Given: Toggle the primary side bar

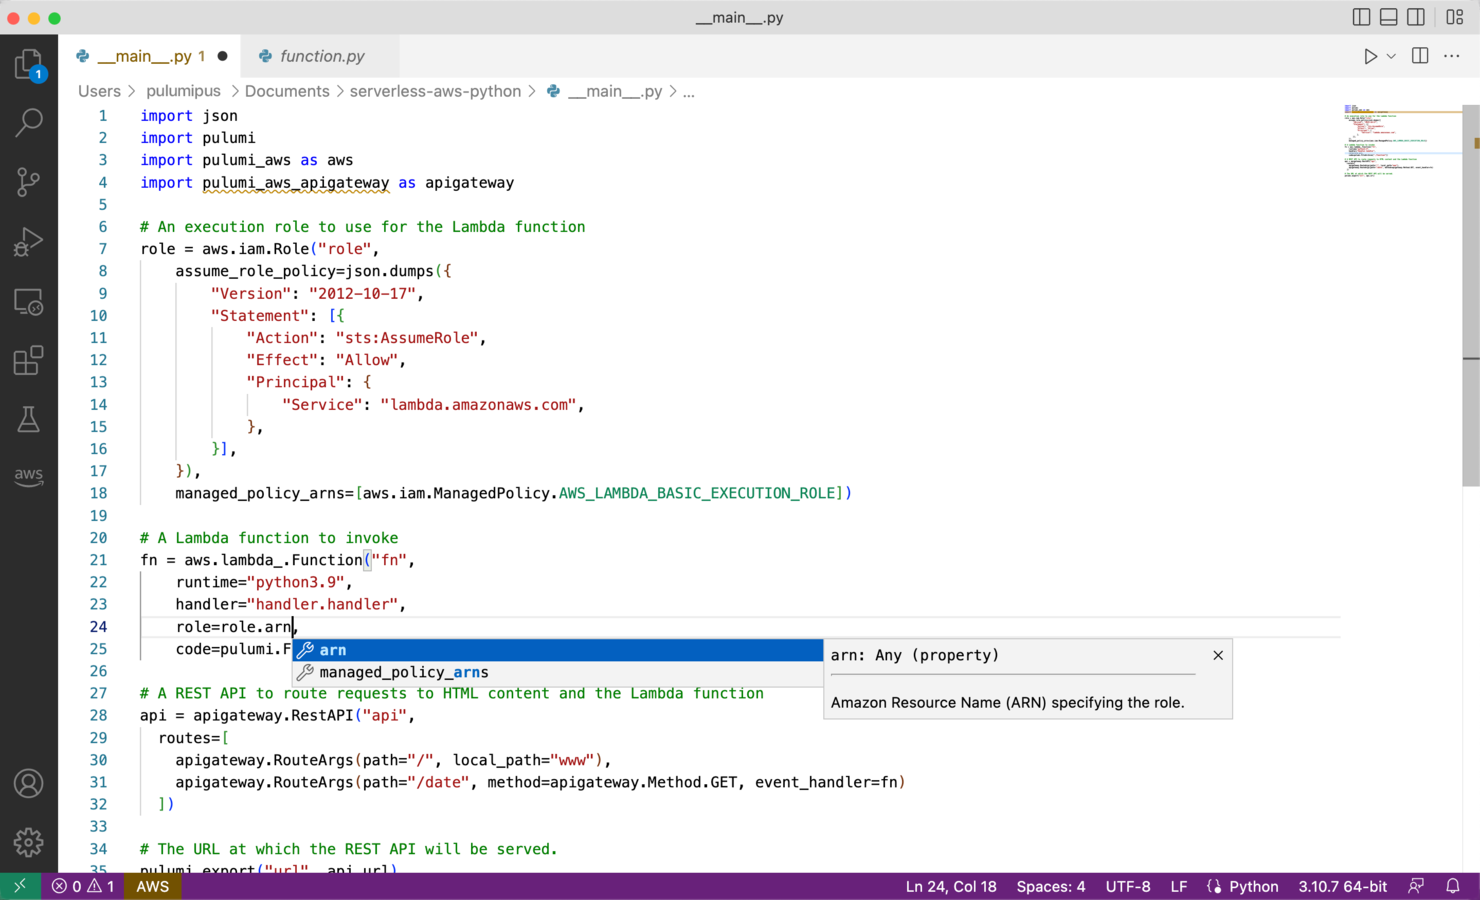Looking at the screenshot, I should [x=1361, y=17].
